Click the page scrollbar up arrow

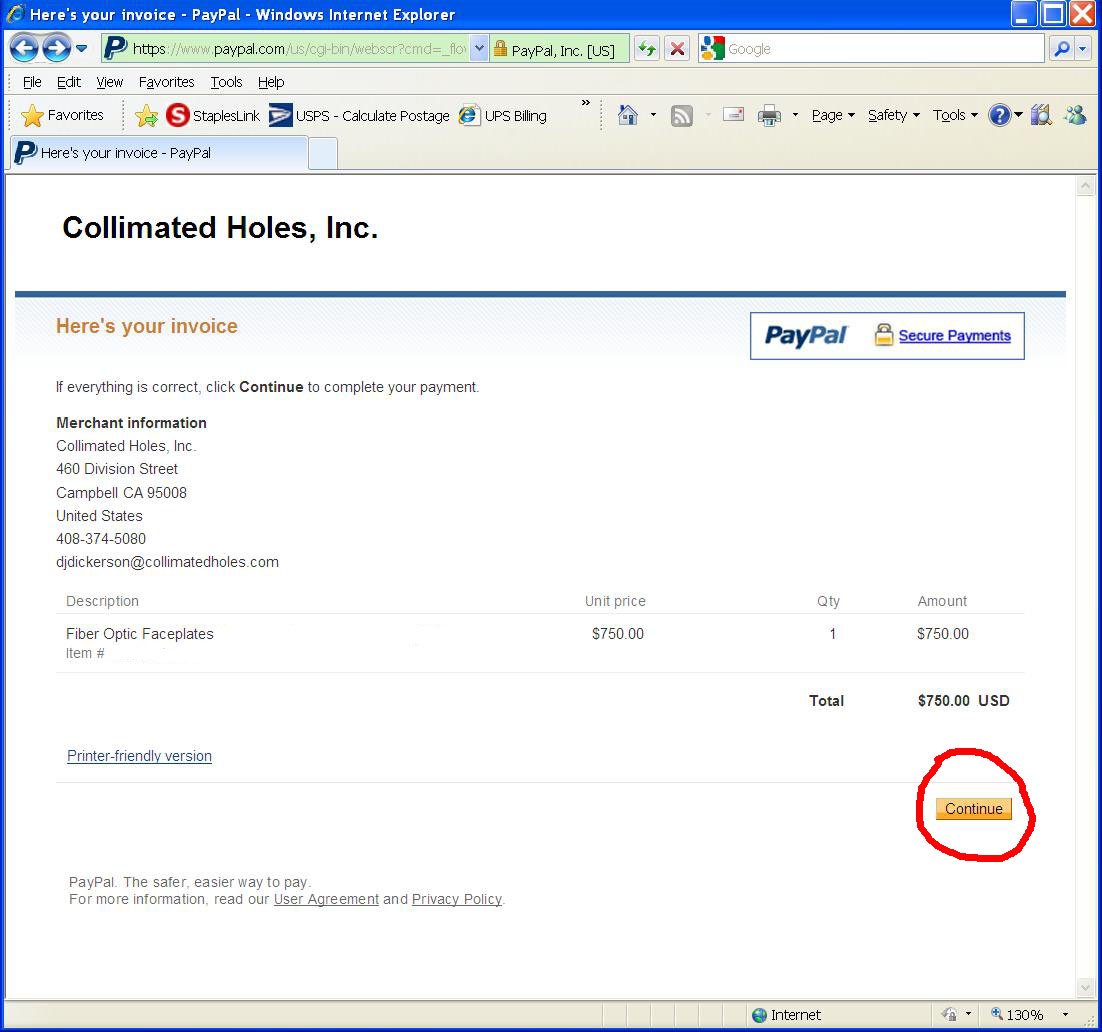pyautogui.click(x=1085, y=186)
